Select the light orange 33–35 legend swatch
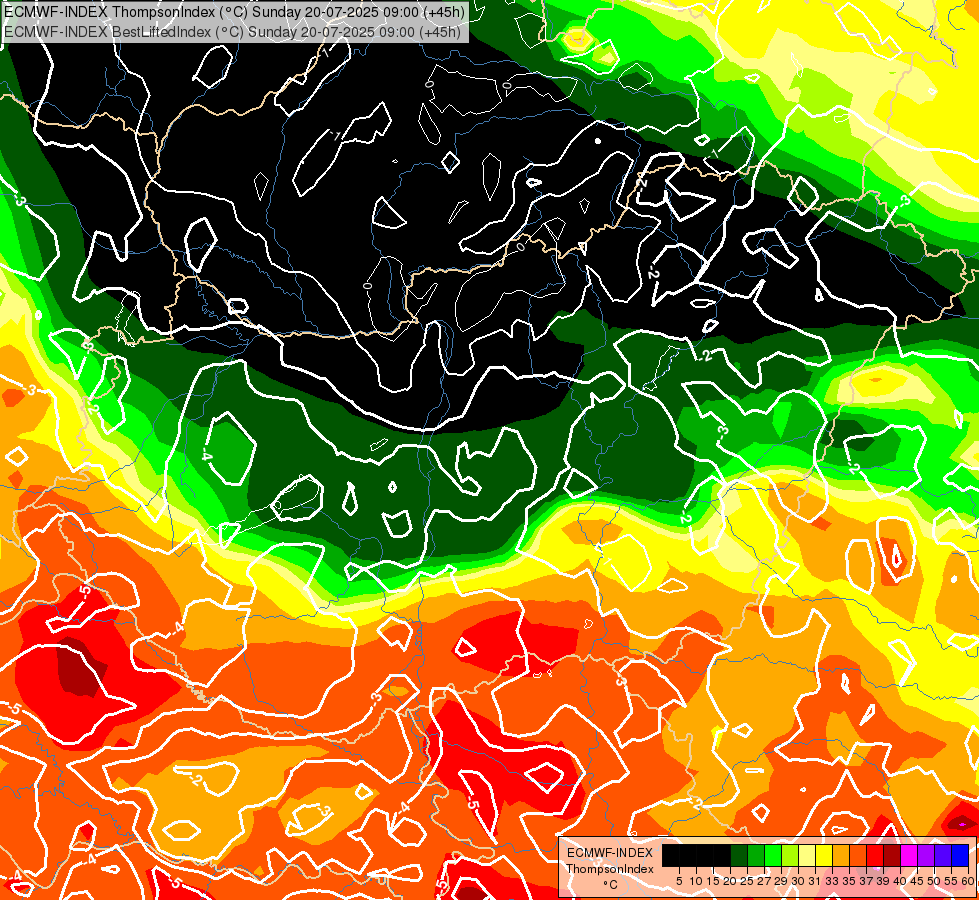The width and height of the screenshot is (979, 900). coord(841,856)
